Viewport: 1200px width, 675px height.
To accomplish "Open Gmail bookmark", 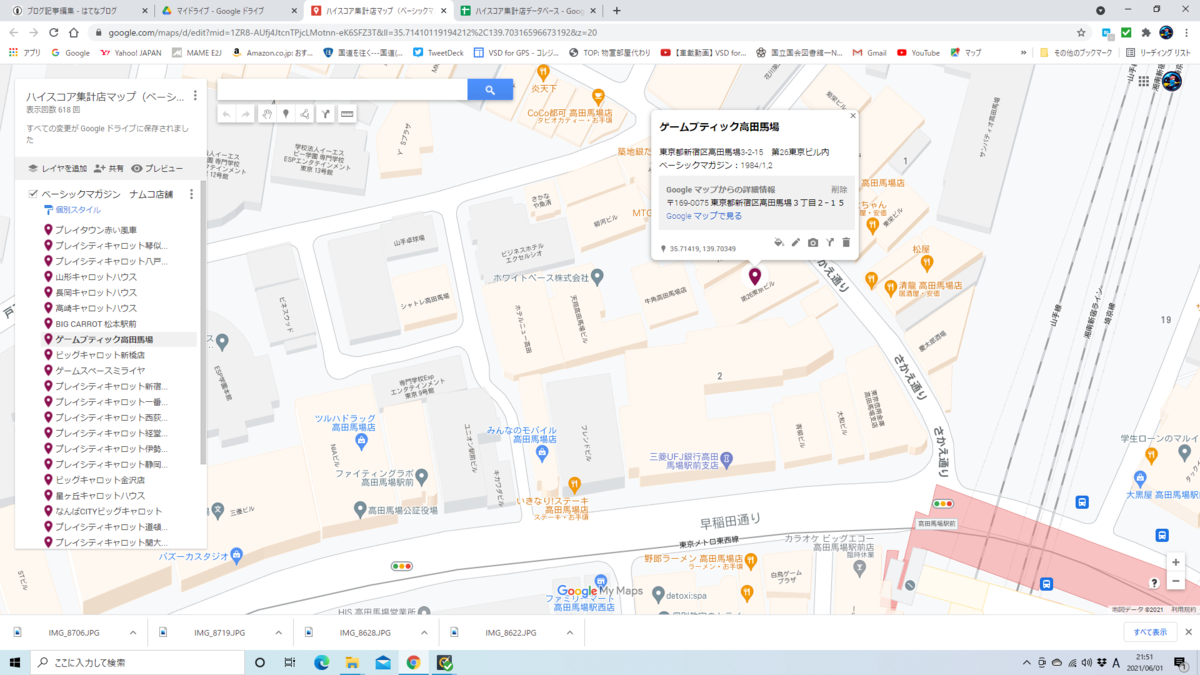I will click(869, 53).
